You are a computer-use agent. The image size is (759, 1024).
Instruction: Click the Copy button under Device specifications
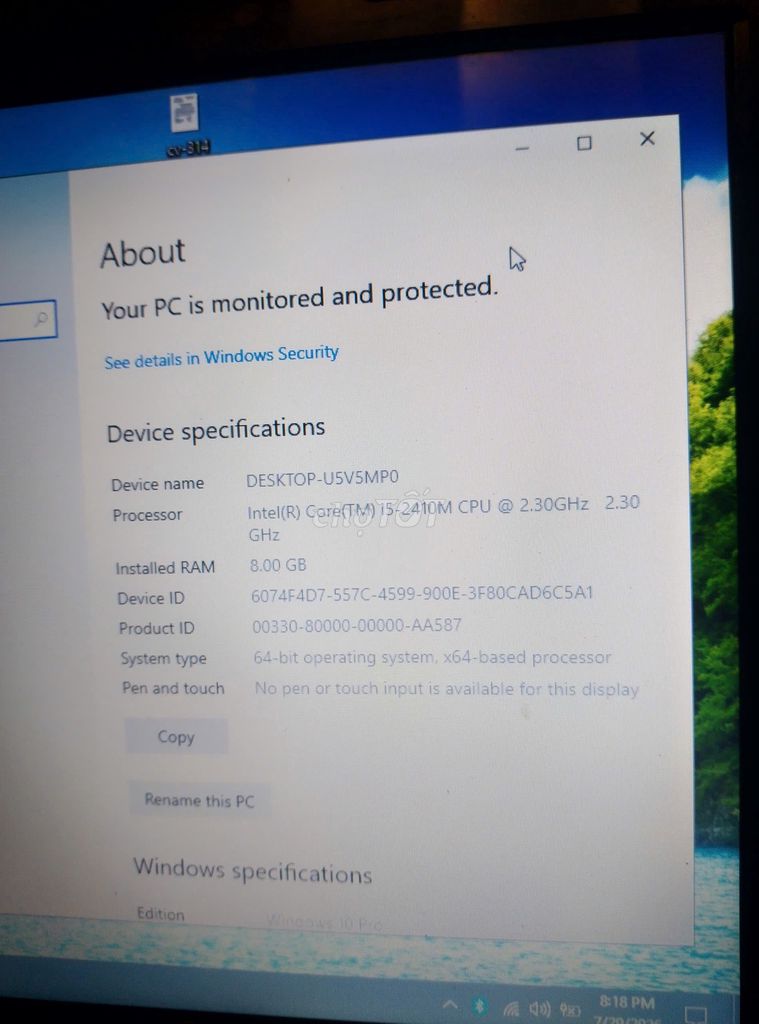tap(176, 737)
